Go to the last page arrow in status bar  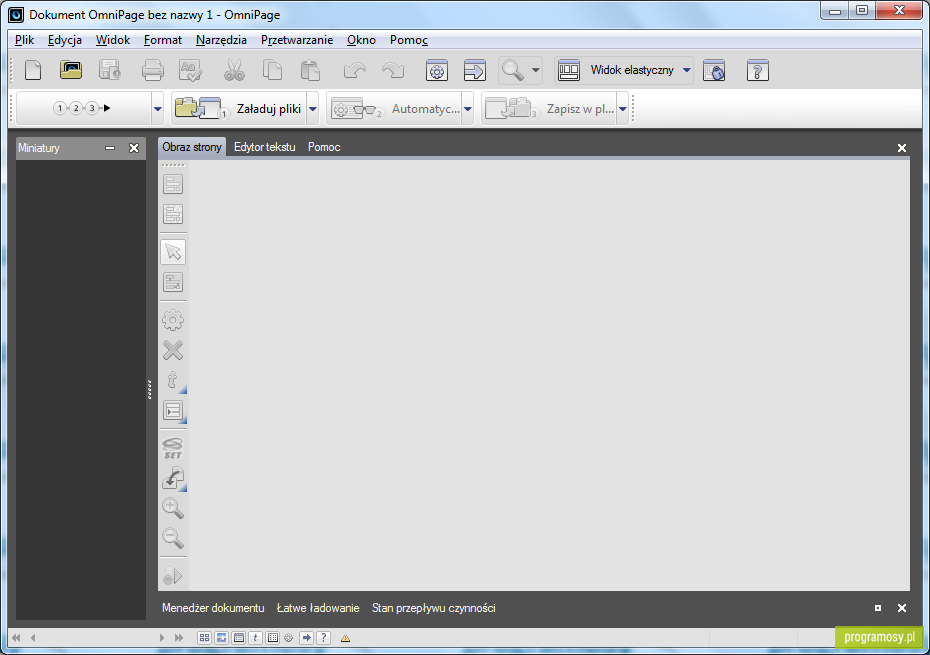[179, 638]
